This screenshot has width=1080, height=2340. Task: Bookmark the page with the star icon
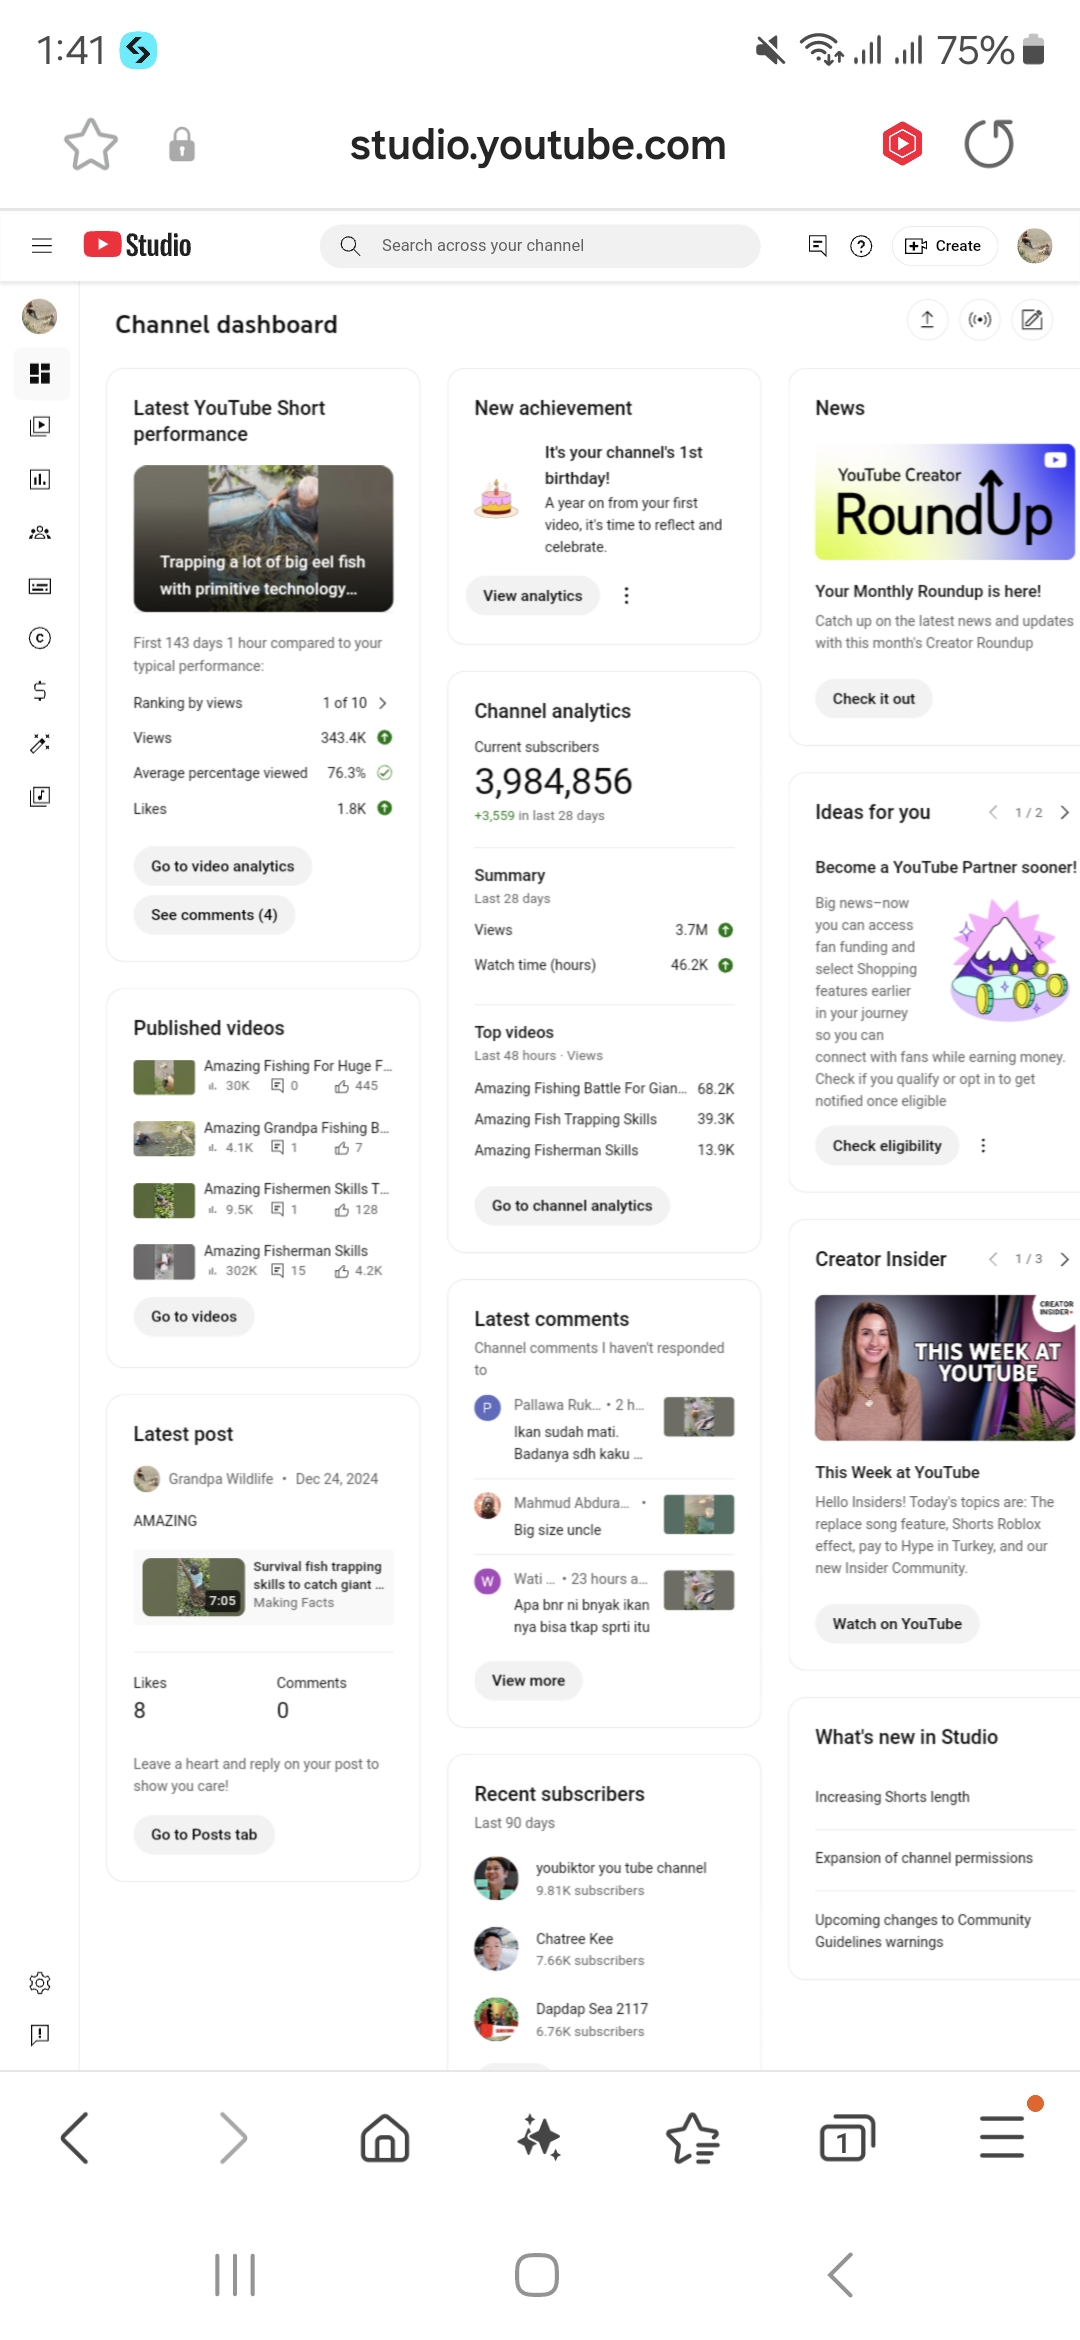(x=91, y=145)
